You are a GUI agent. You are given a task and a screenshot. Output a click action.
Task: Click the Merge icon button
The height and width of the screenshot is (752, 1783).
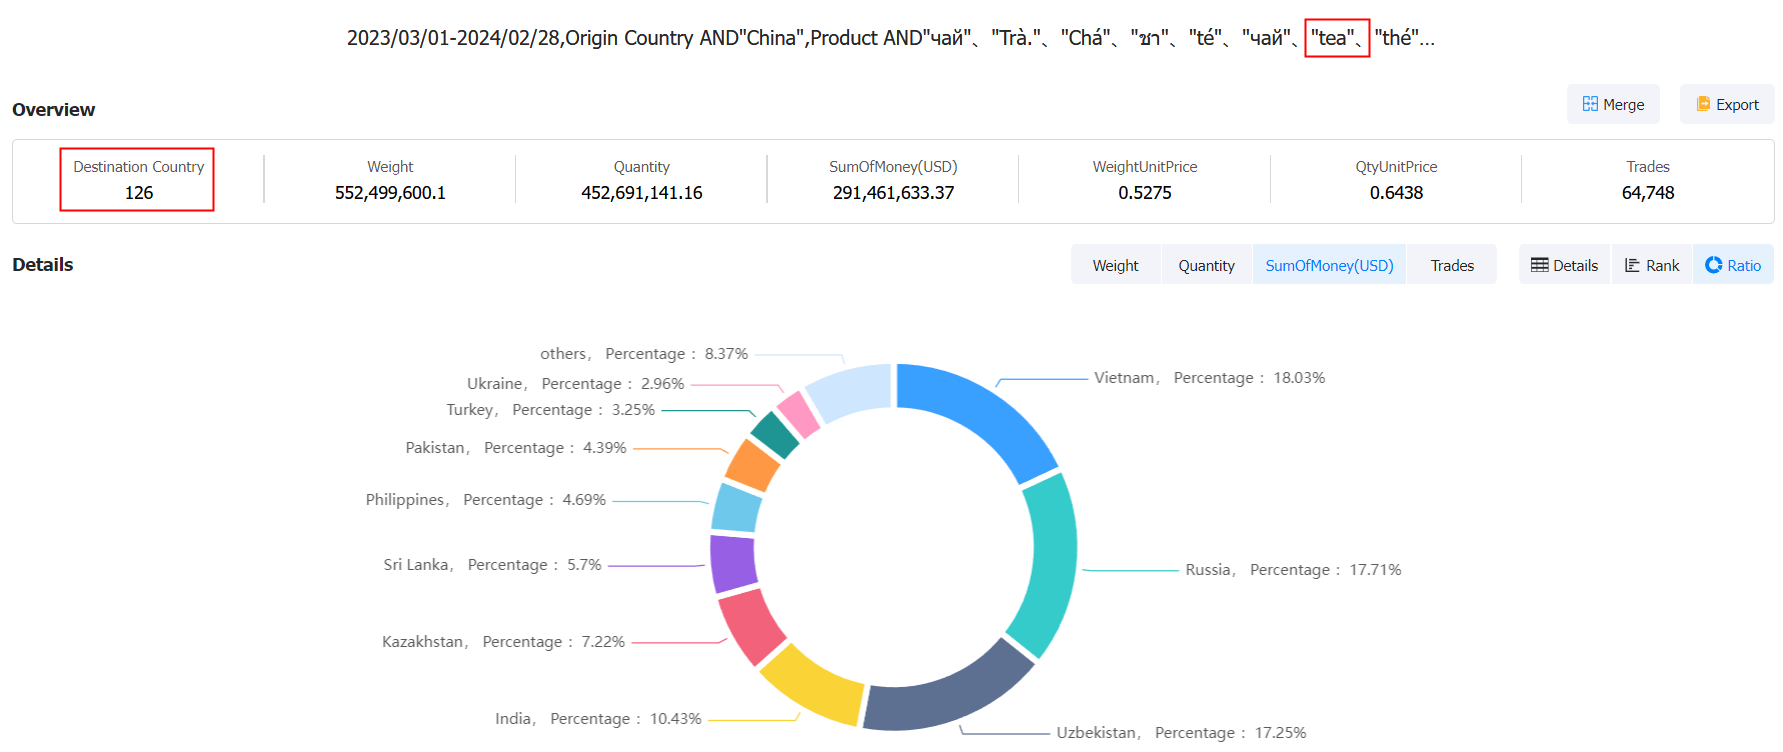click(x=1590, y=104)
